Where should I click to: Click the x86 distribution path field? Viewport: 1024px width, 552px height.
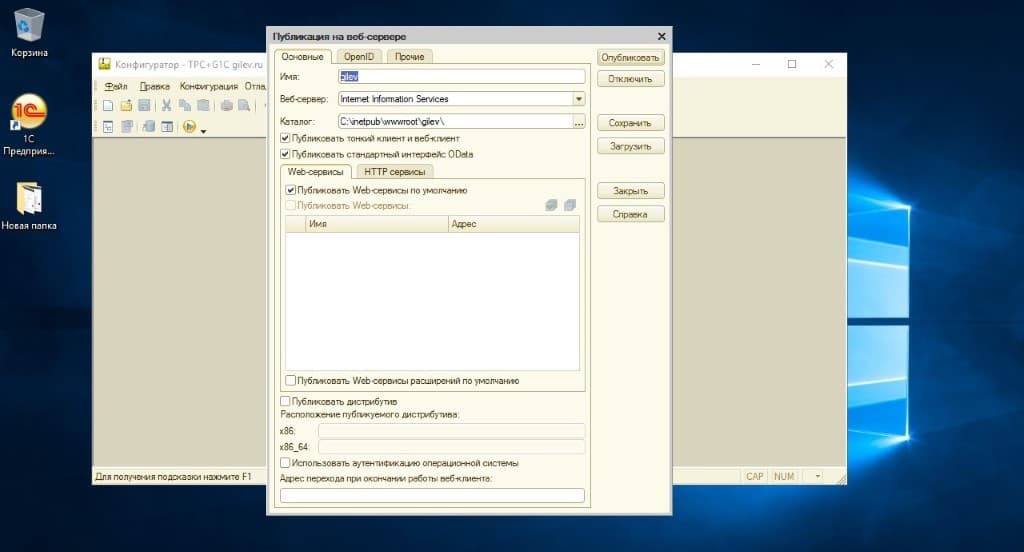(451, 430)
